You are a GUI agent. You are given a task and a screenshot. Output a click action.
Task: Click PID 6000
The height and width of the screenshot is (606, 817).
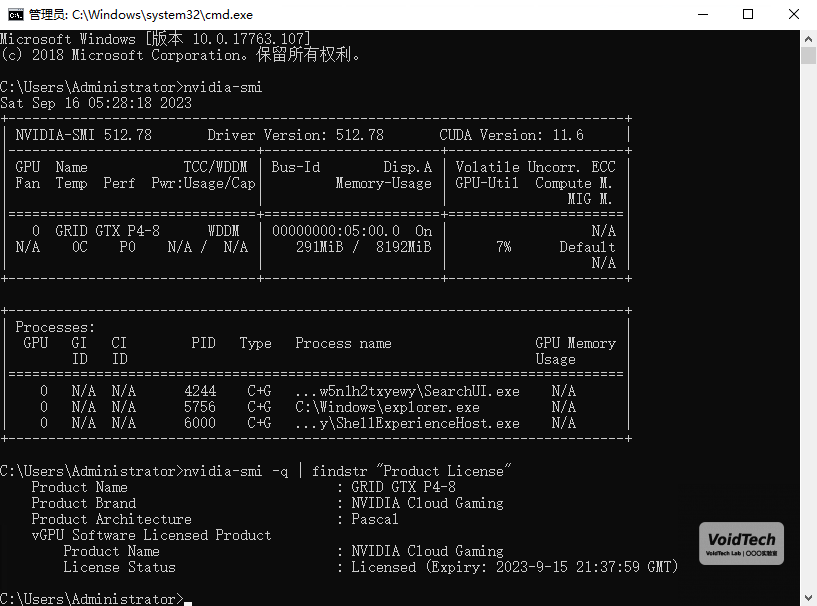click(x=200, y=423)
